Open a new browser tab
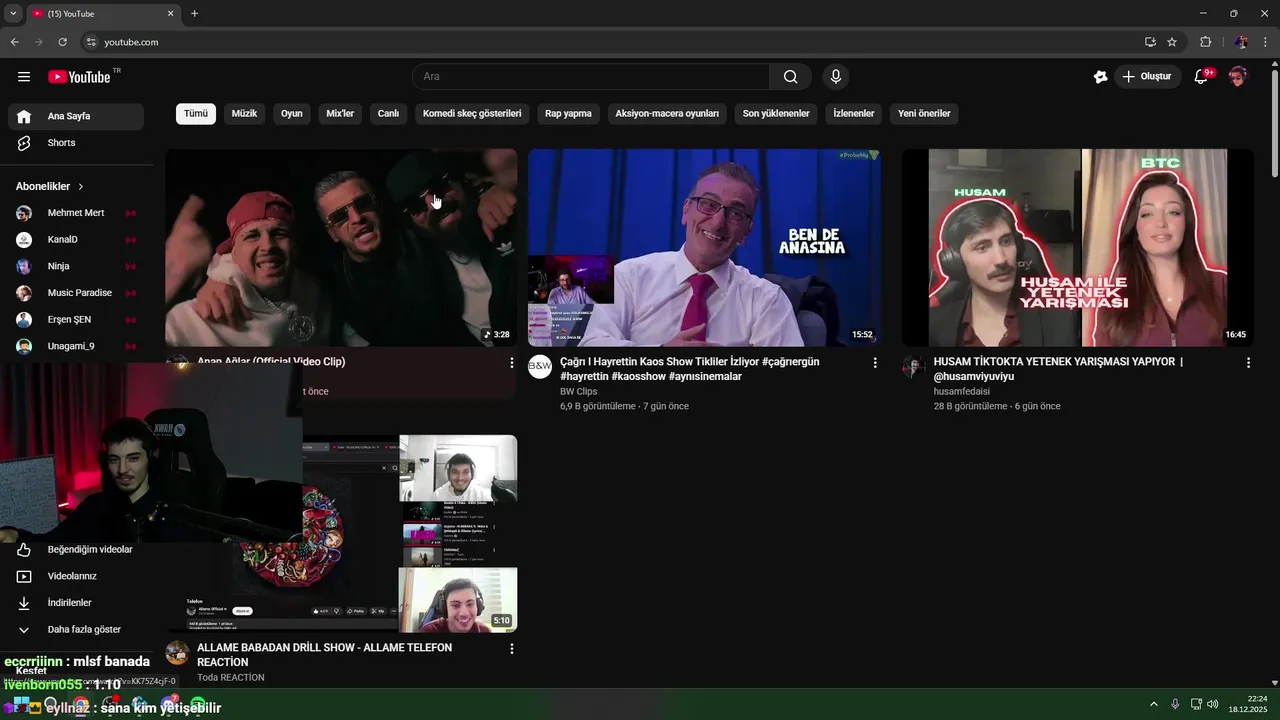1280x720 pixels. coord(194,14)
